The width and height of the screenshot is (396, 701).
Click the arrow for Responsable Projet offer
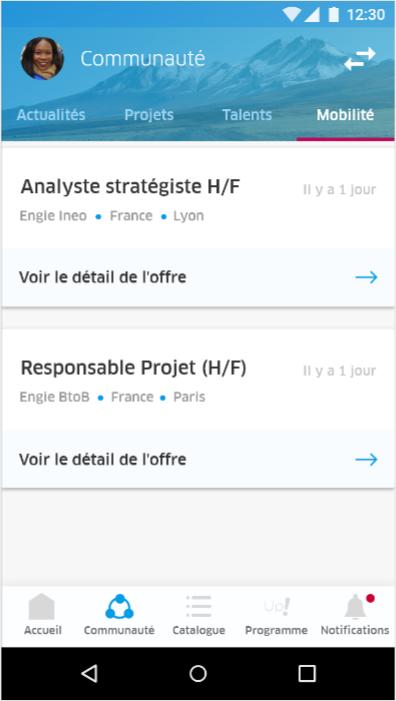(367, 459)
